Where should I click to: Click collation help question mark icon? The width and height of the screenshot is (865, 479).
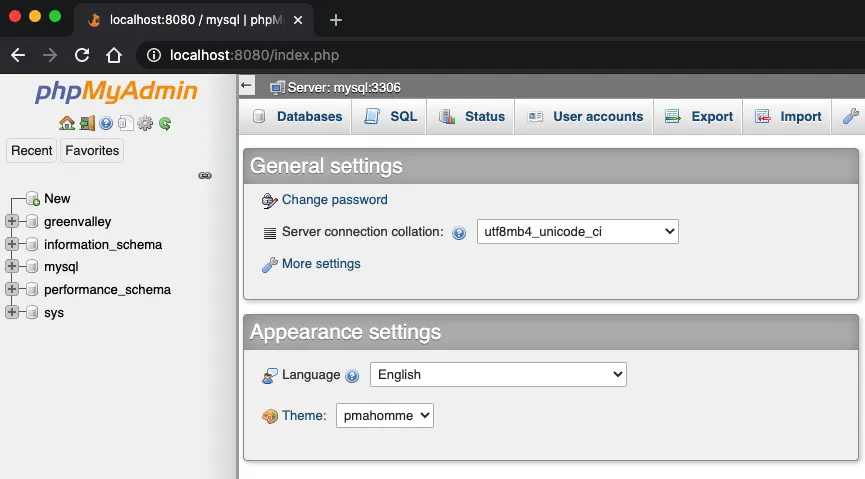459,233
